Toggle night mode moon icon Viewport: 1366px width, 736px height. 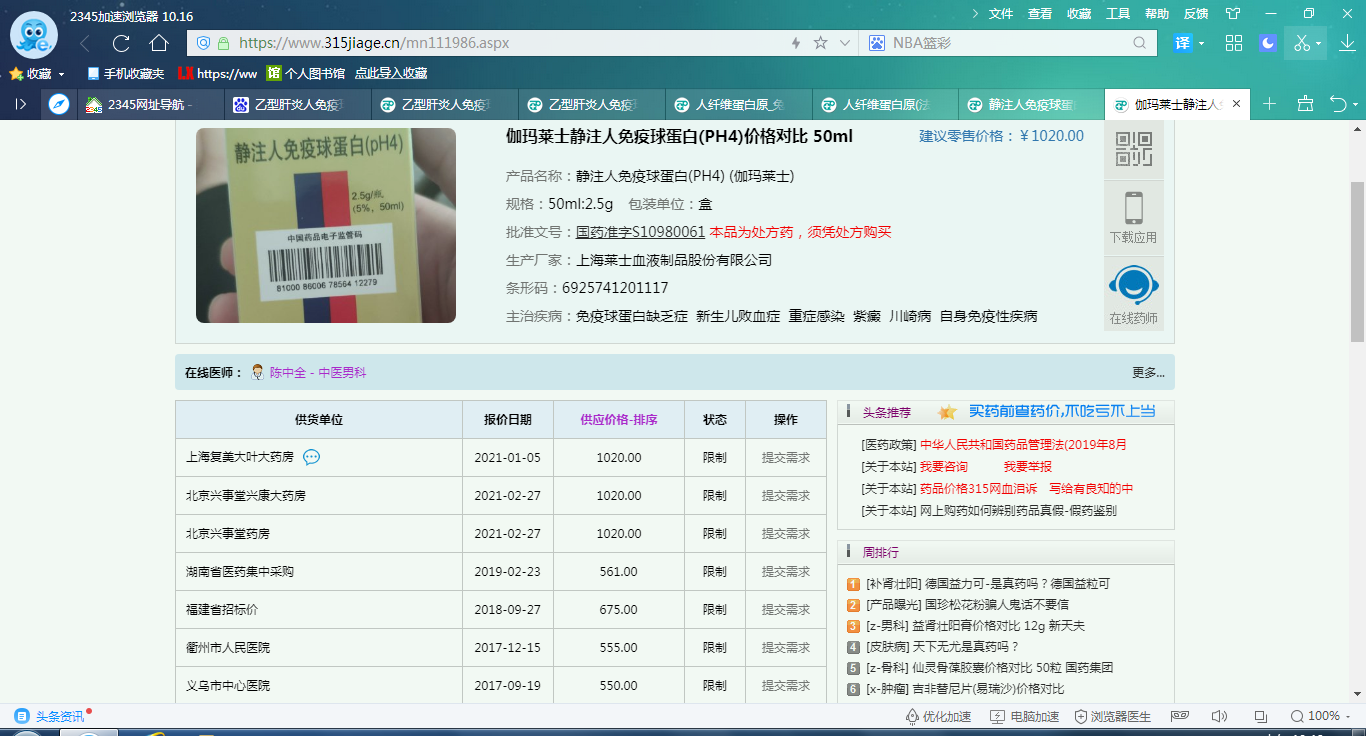tap(1268, 43)
